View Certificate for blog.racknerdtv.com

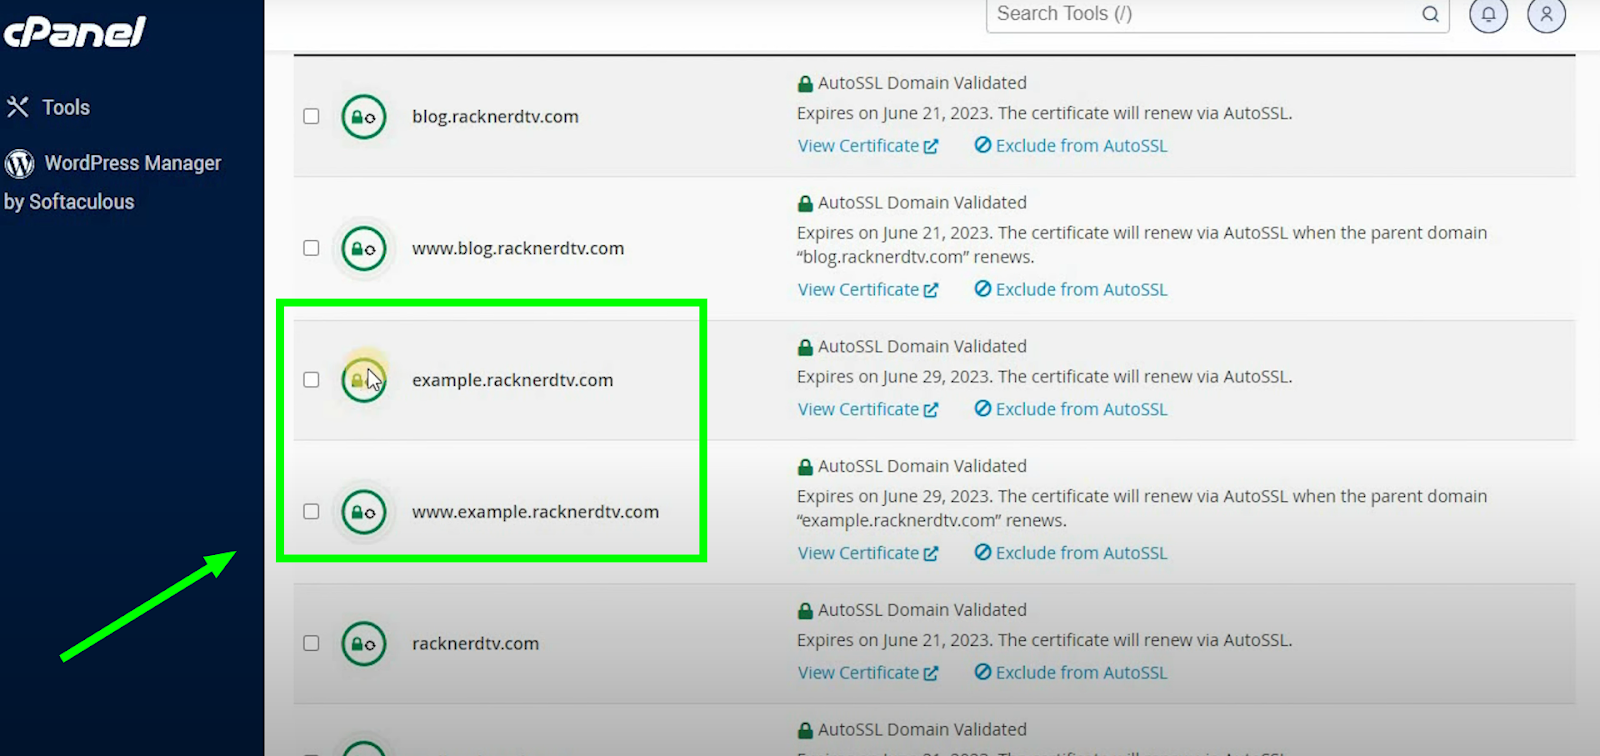[868, 146]
